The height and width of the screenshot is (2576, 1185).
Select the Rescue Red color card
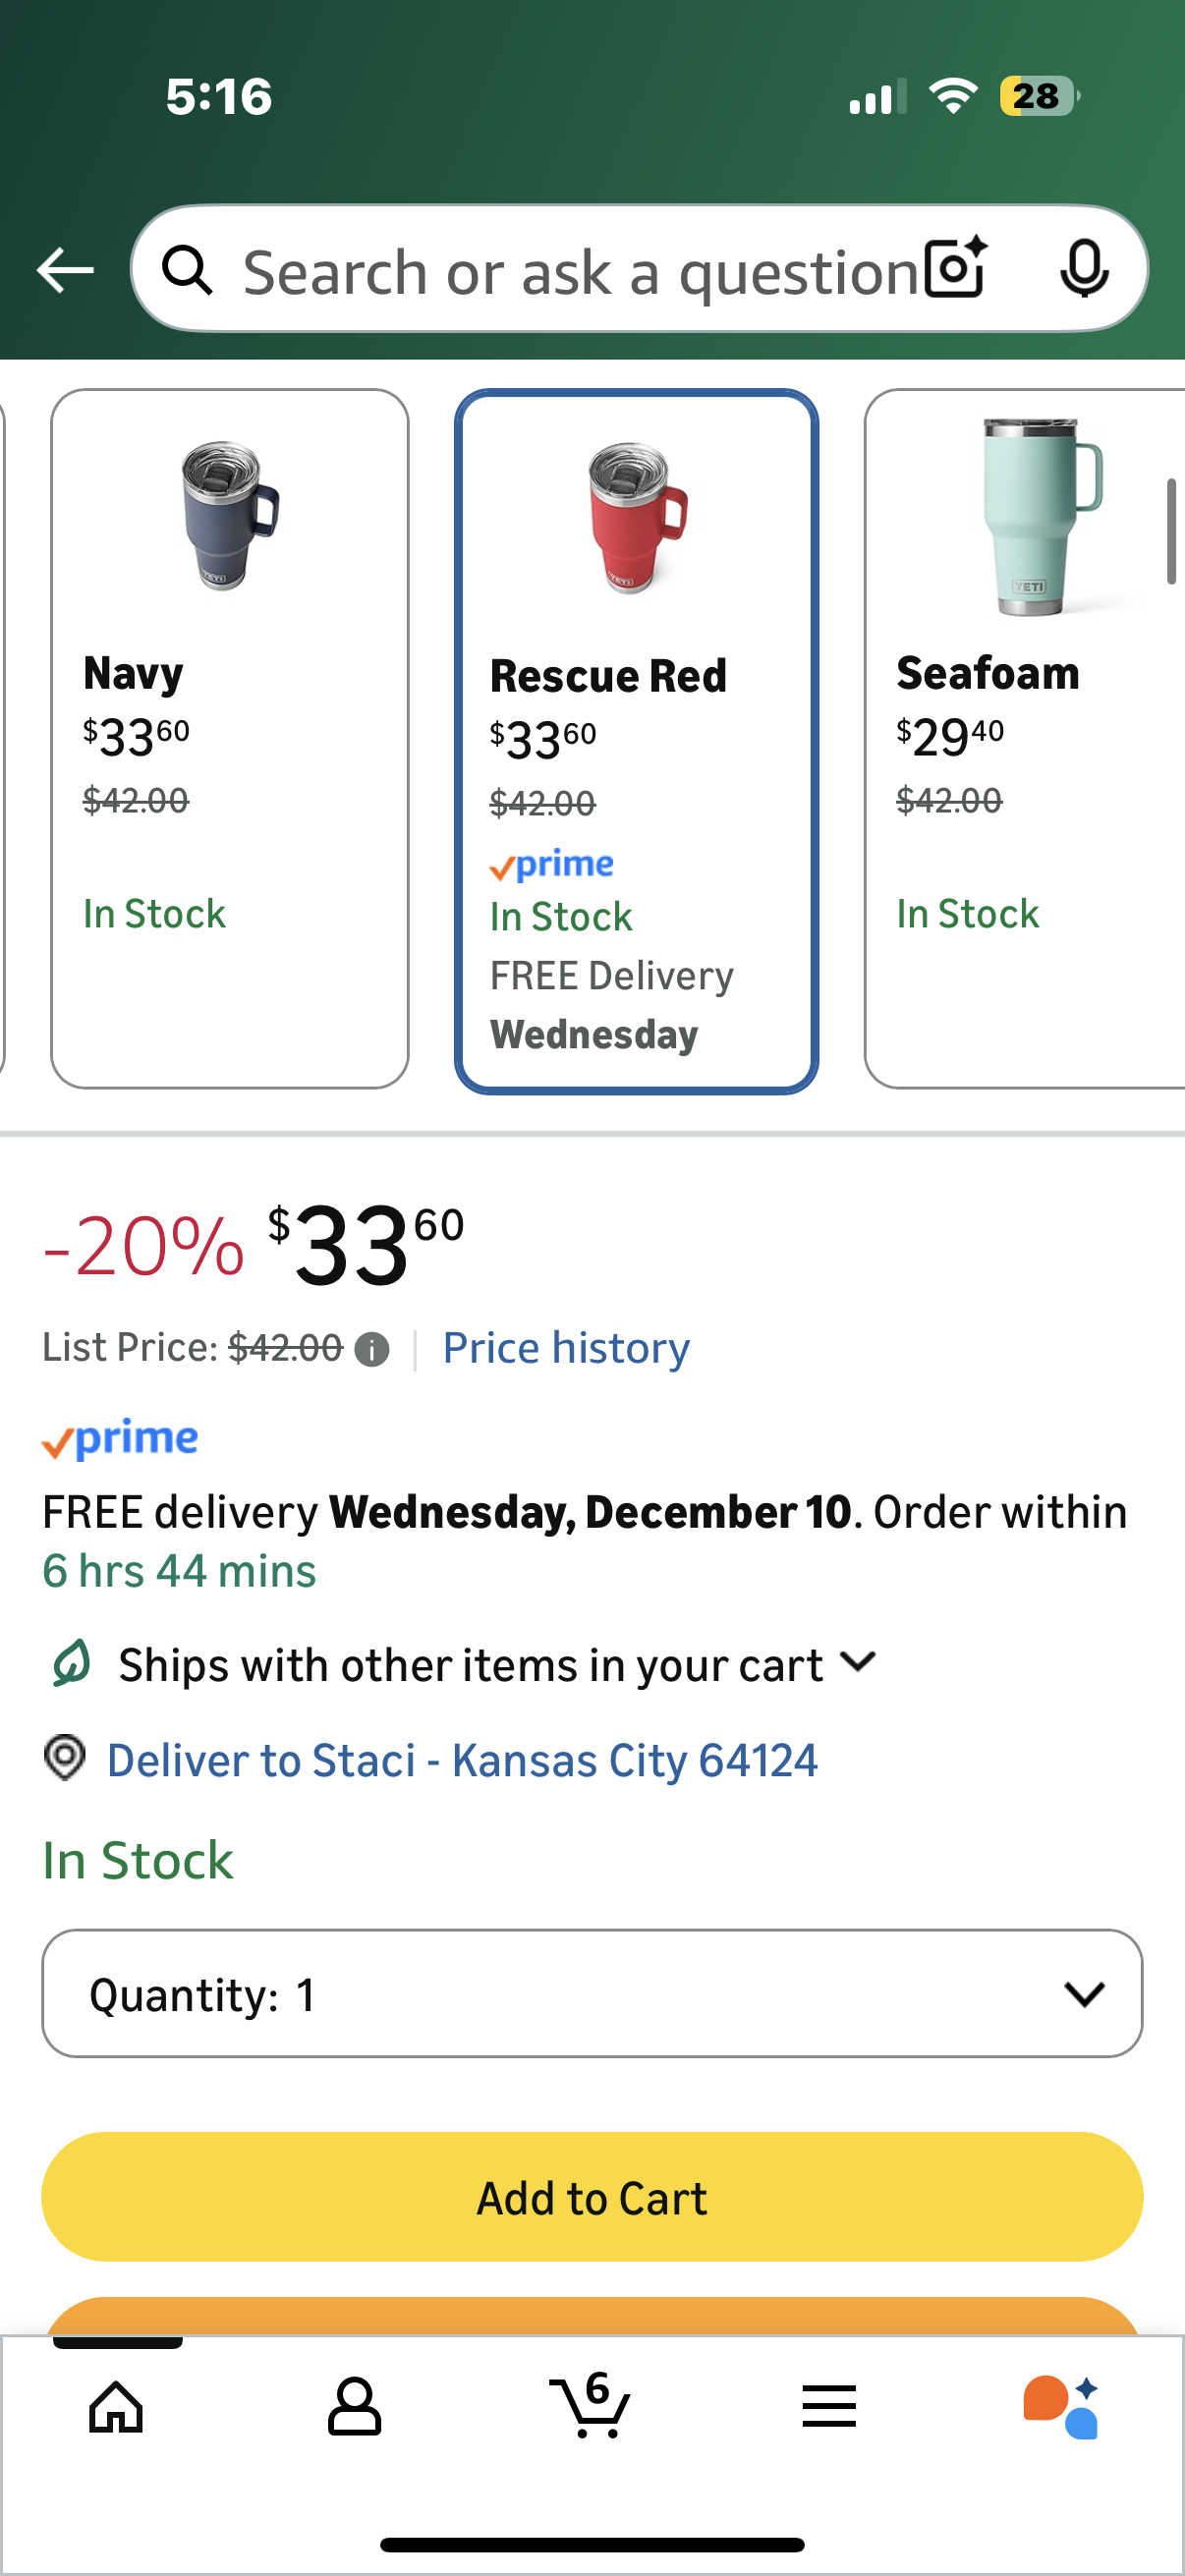[x=636, y=740]
